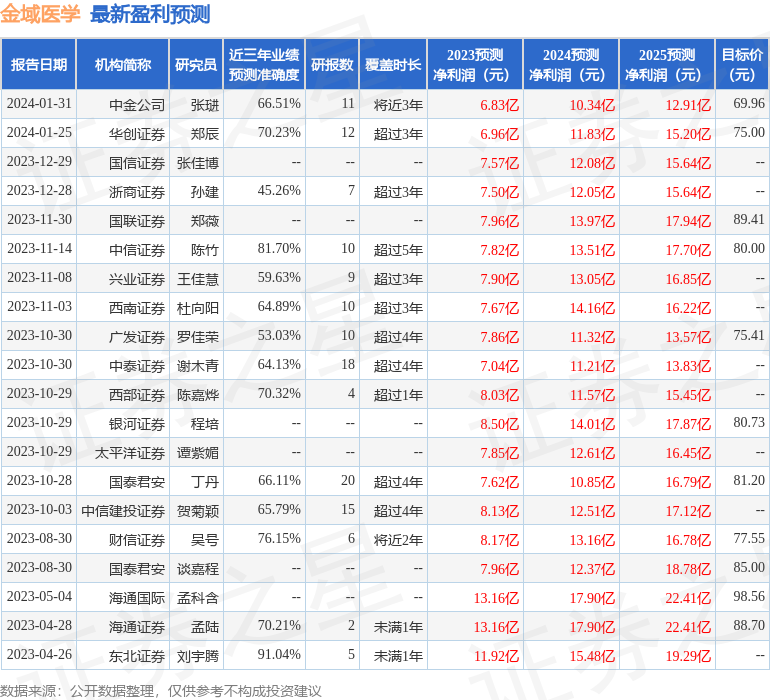This screenshot has width=770, height=700.
Task: Click target price 81.20
Action: (749, 480)
